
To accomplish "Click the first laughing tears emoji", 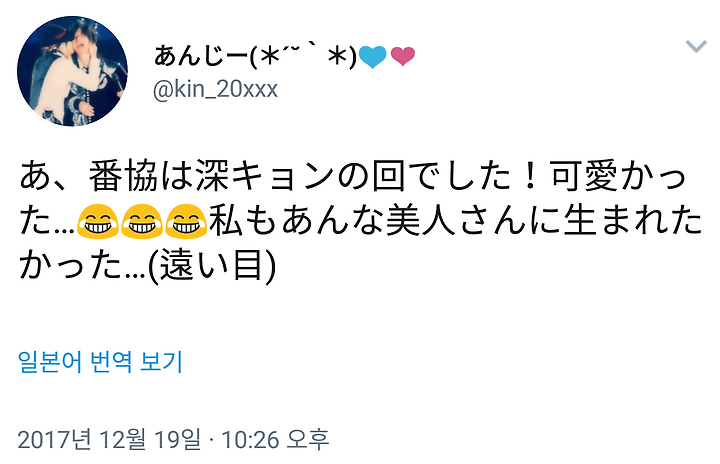I will pyautogui.click(x=97, y=221).
